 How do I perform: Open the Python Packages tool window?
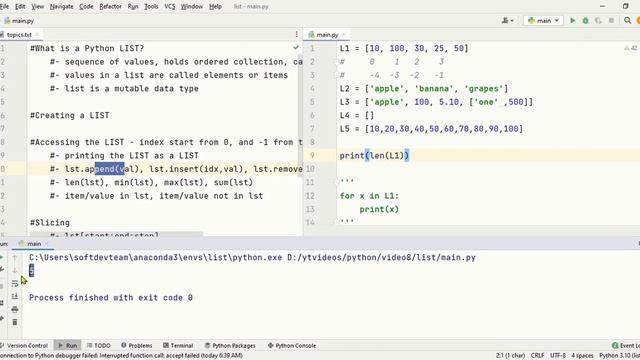coord(230,345)
